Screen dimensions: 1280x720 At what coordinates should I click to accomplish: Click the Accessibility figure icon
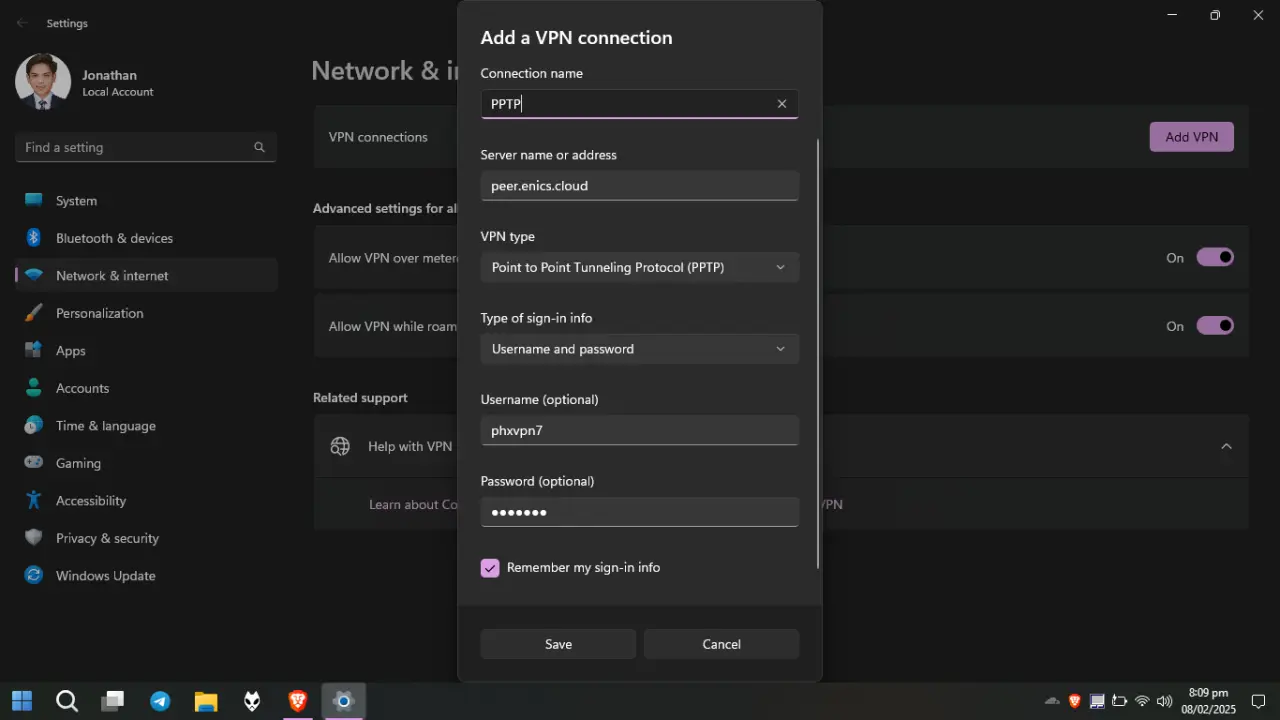[x=34, y=501]
